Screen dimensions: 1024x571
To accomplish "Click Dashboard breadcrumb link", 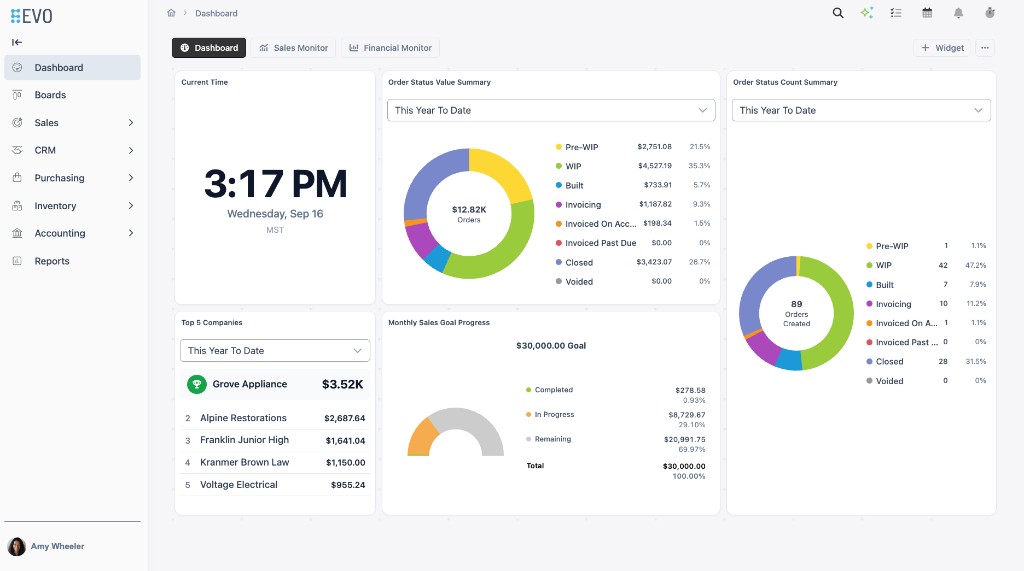I will 216,13.
